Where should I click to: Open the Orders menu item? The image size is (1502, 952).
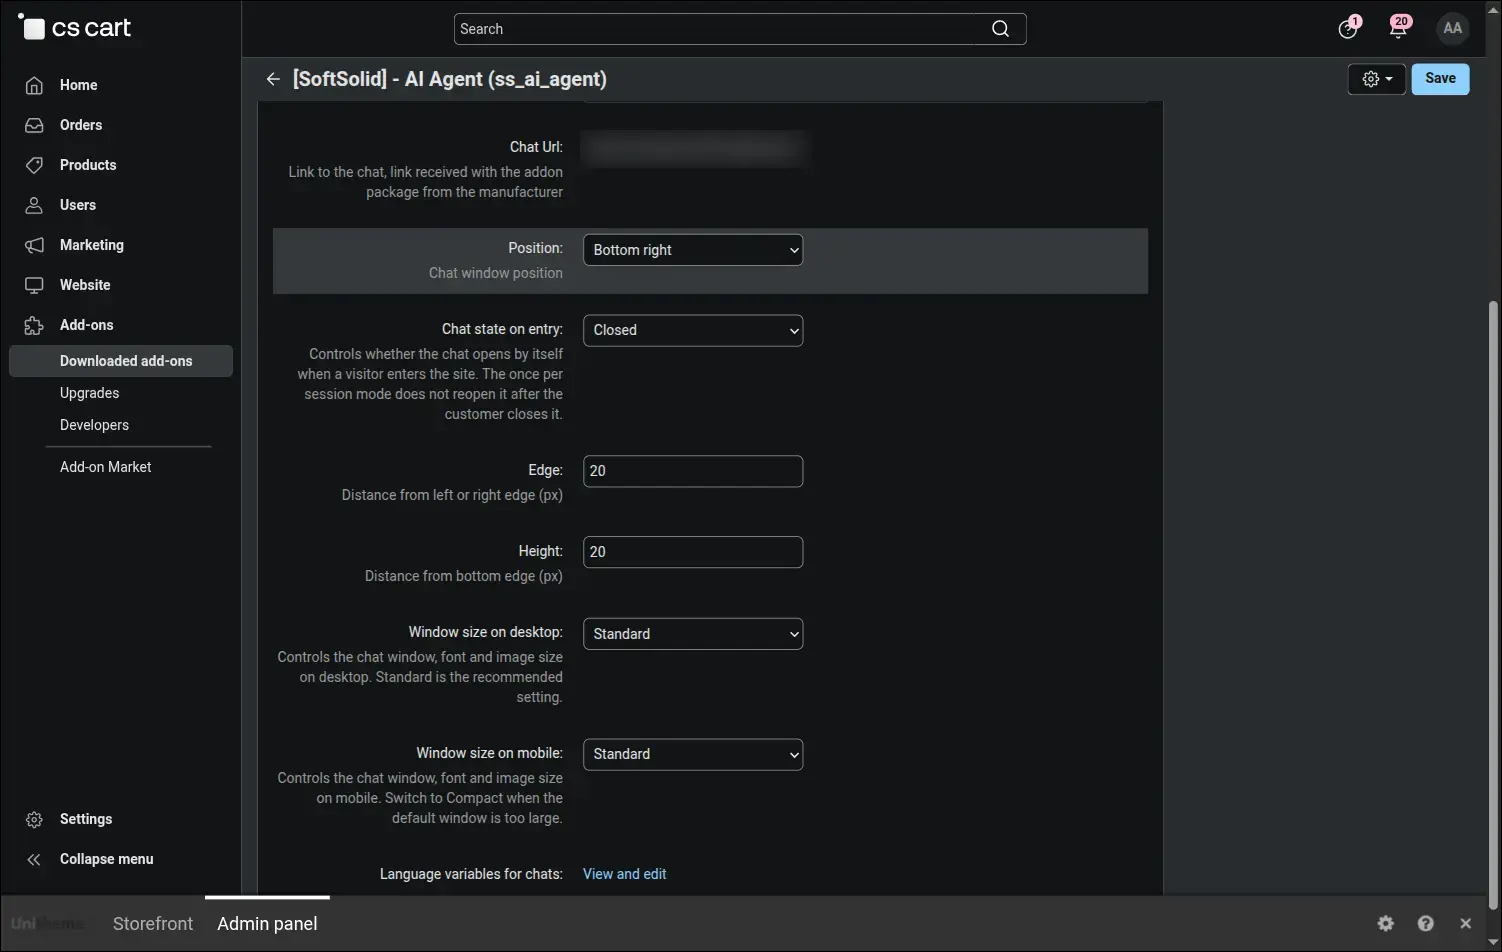tap(81, 125)
